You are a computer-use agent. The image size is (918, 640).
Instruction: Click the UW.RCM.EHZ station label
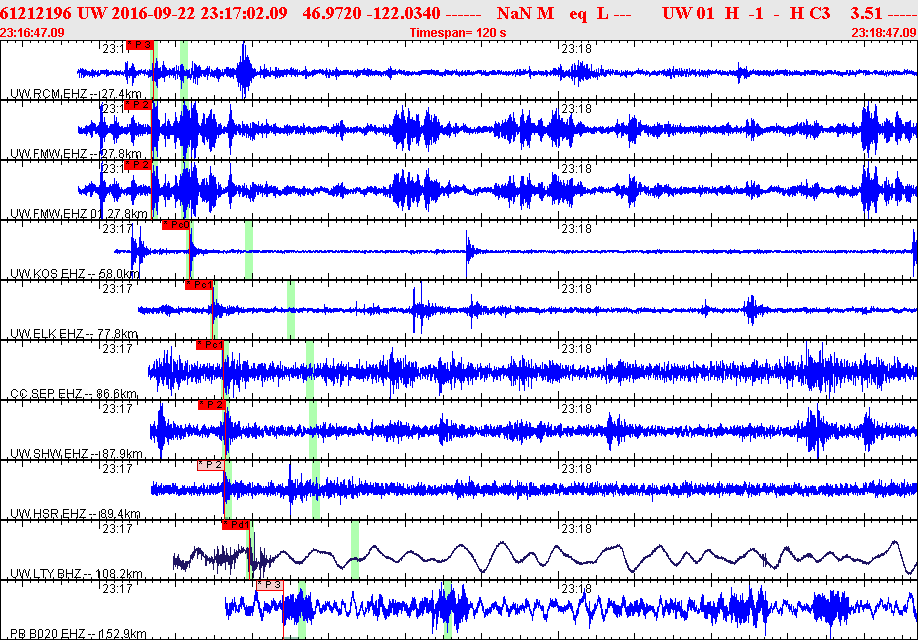coord(48,94)
